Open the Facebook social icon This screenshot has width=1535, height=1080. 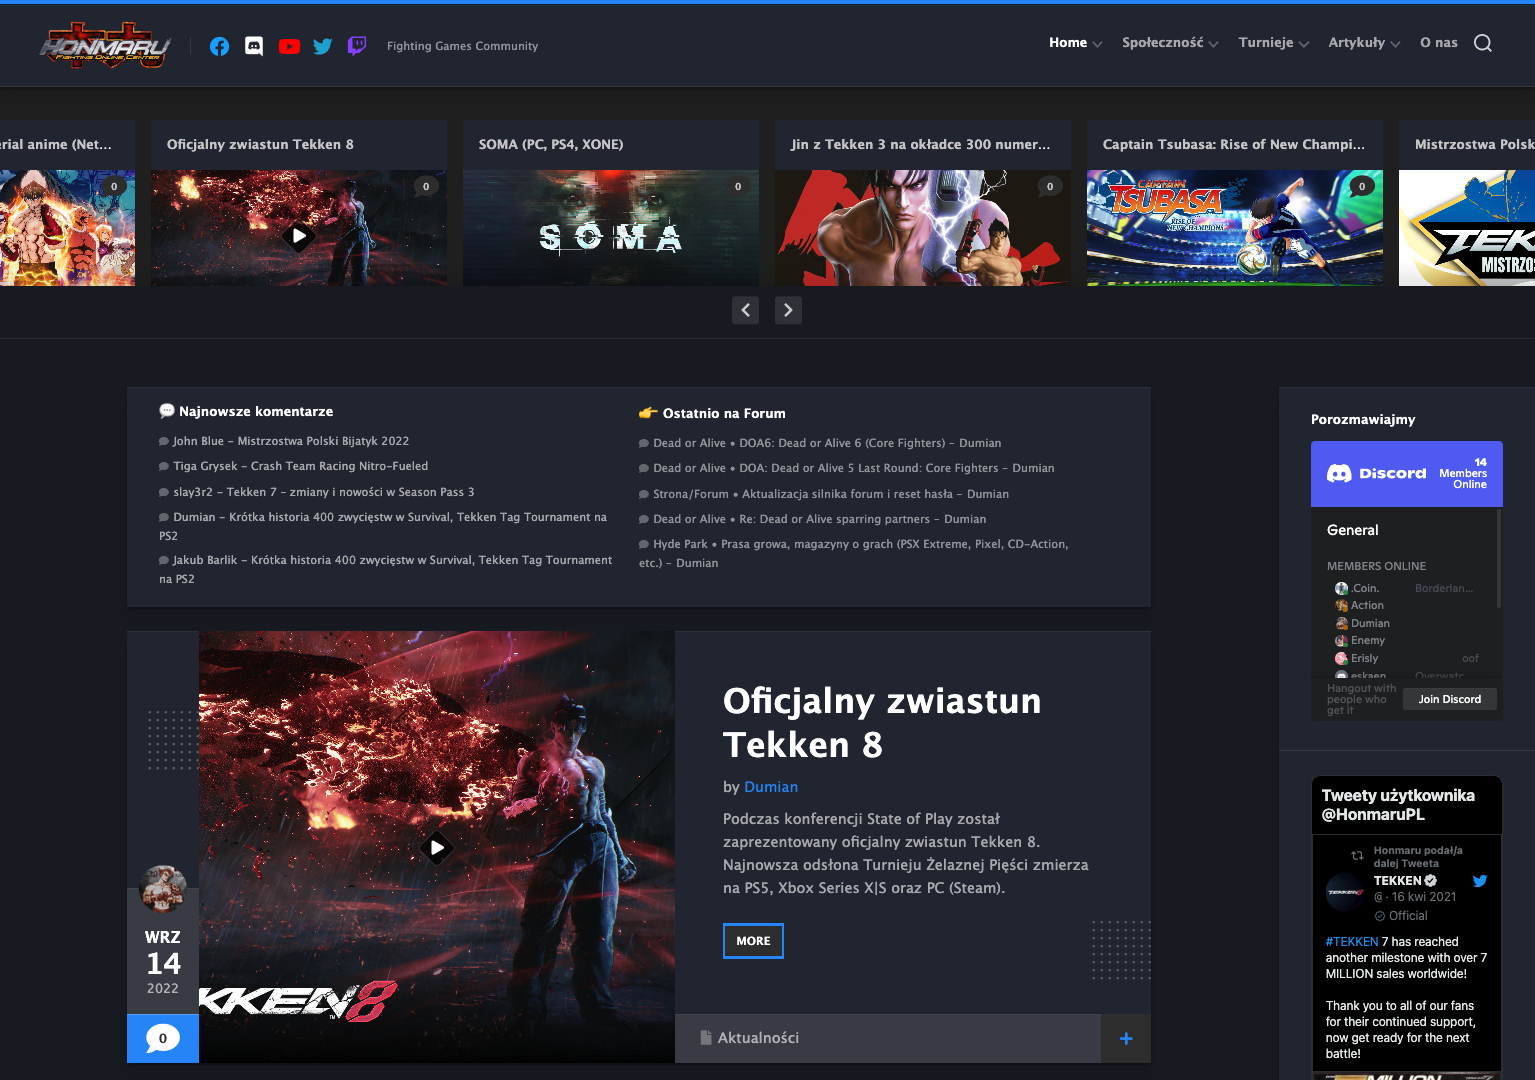[x=219, y=46]
